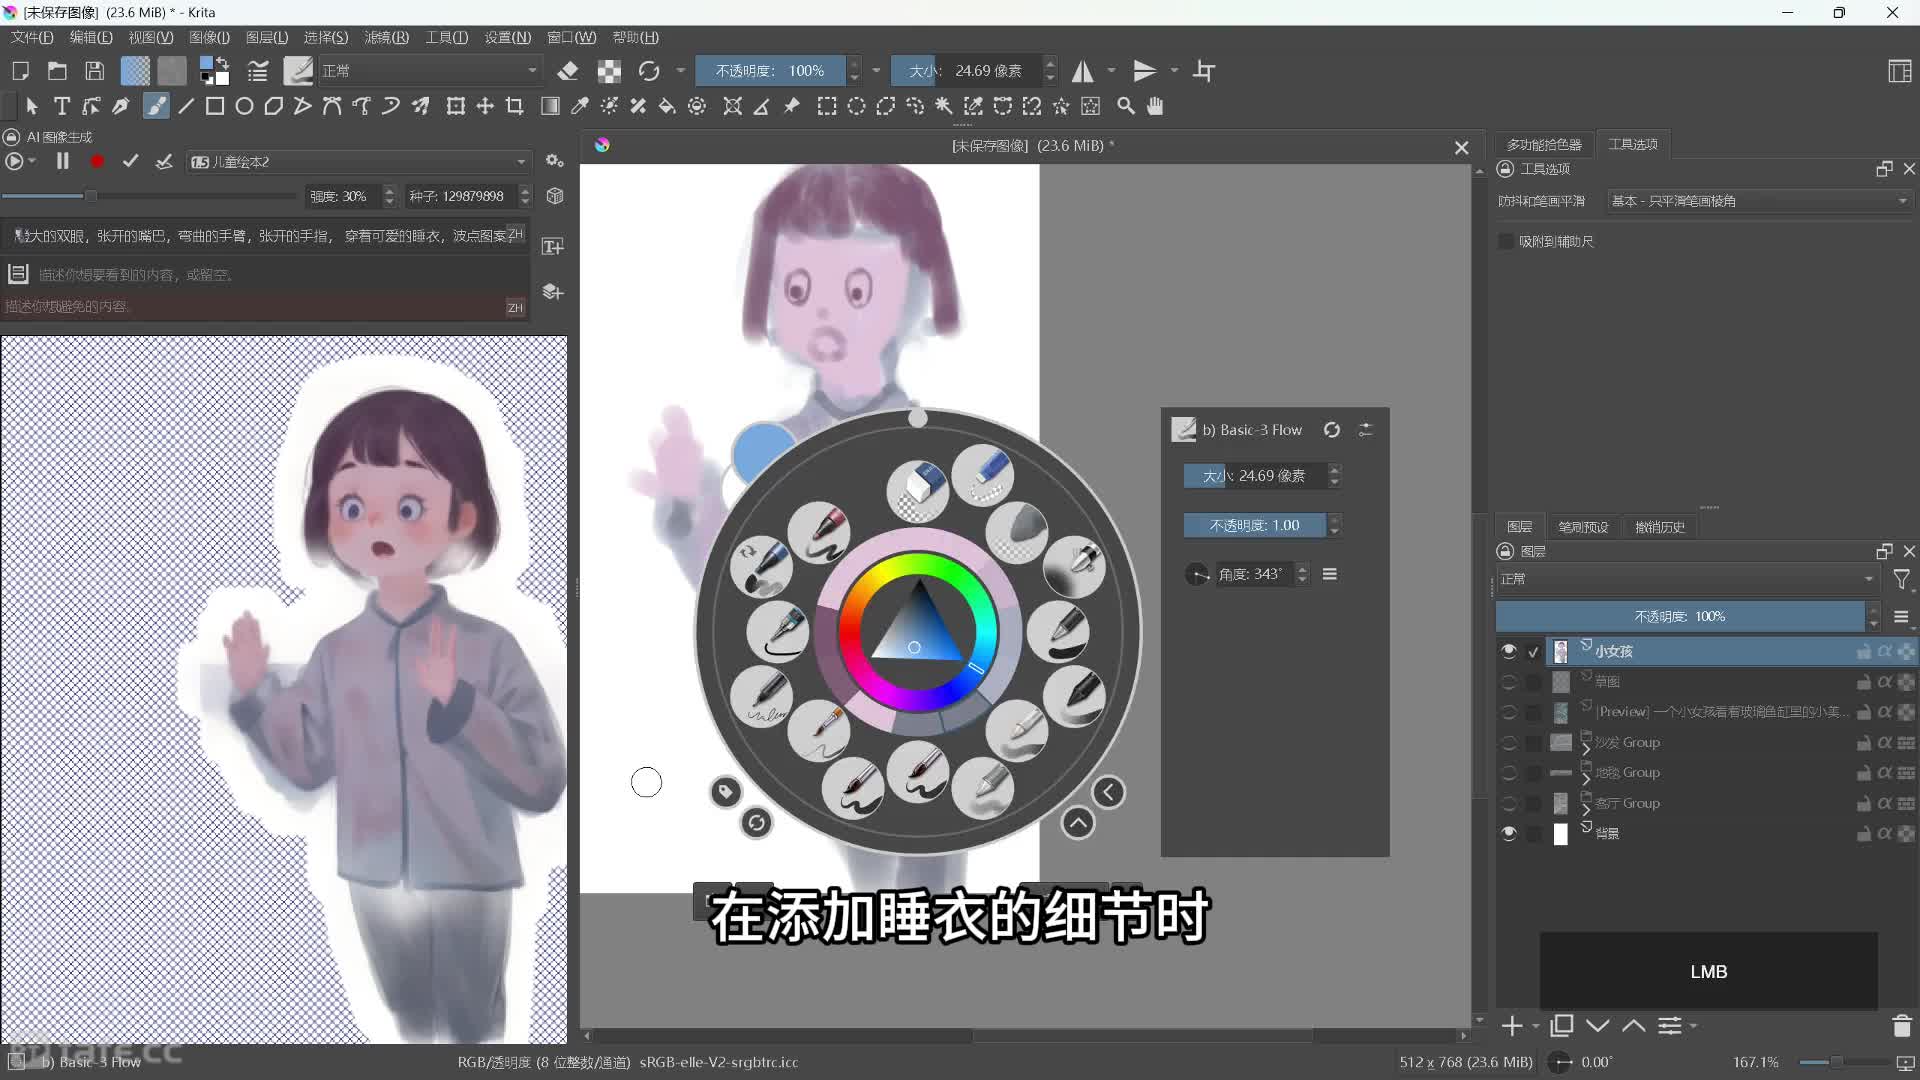The width and height of the screenshot is (1920, 1080).
Task: Expand the 地毯 Group layer
Action: point(1586,779)
